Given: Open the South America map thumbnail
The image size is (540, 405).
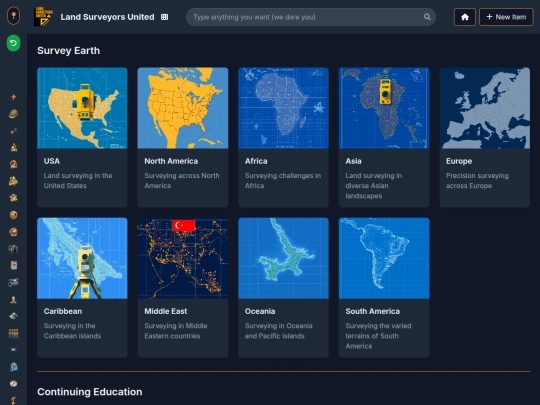Looking at the screenshot, I should tap(384, 258).
